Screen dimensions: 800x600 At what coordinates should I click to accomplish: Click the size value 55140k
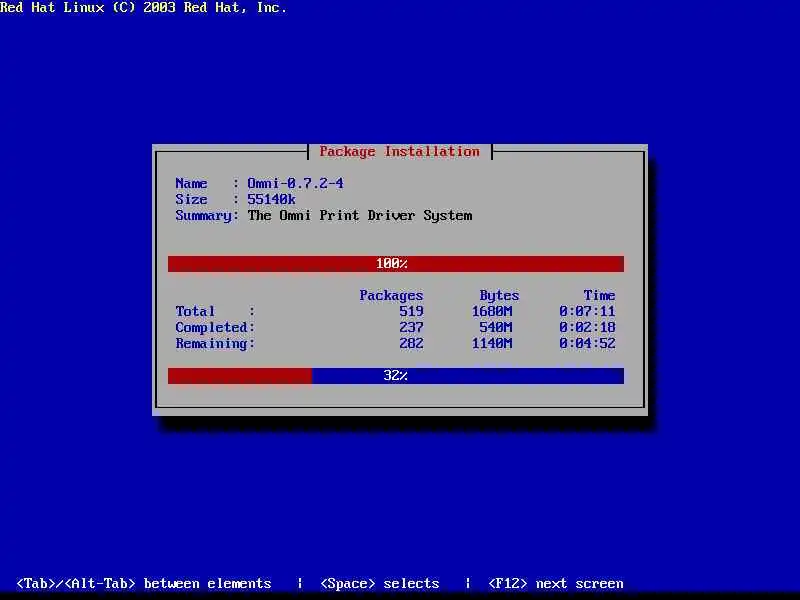click(x=271, y=199)
